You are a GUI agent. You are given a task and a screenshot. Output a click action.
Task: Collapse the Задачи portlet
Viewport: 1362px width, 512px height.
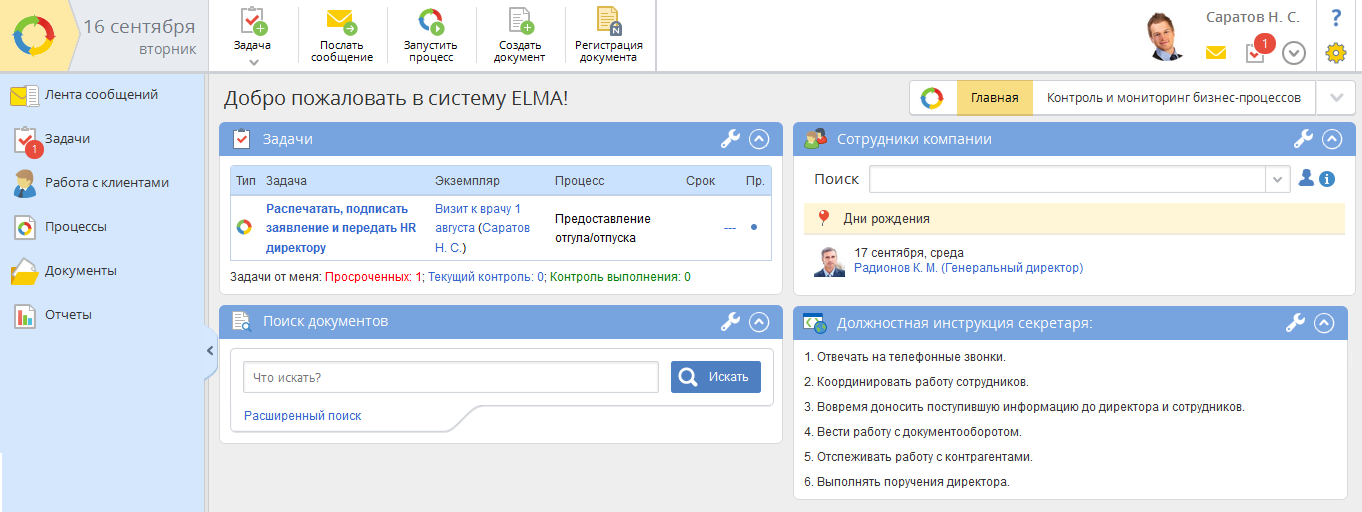[759, 139]
